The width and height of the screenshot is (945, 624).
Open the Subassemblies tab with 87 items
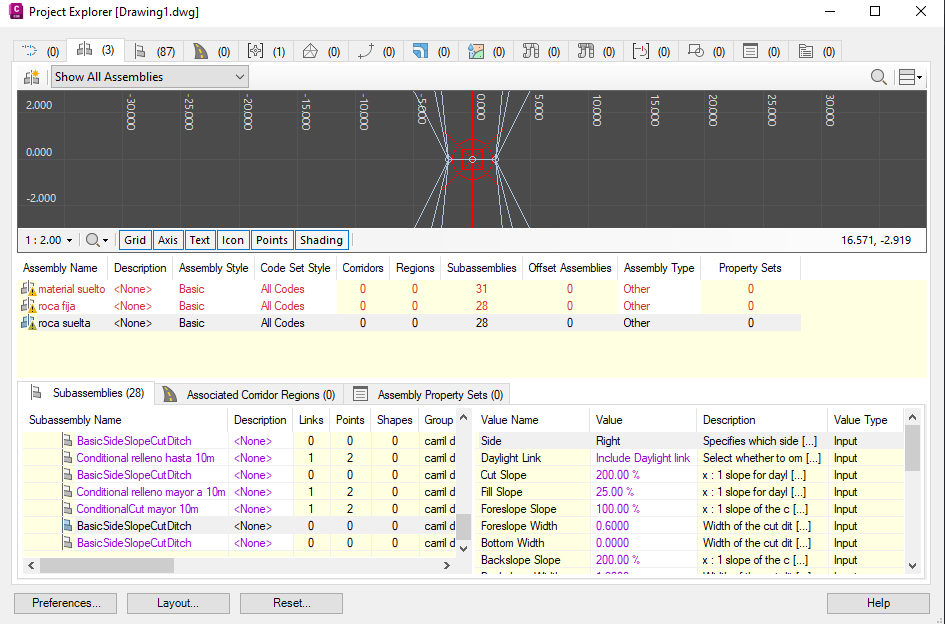click(x=152, y=51)
